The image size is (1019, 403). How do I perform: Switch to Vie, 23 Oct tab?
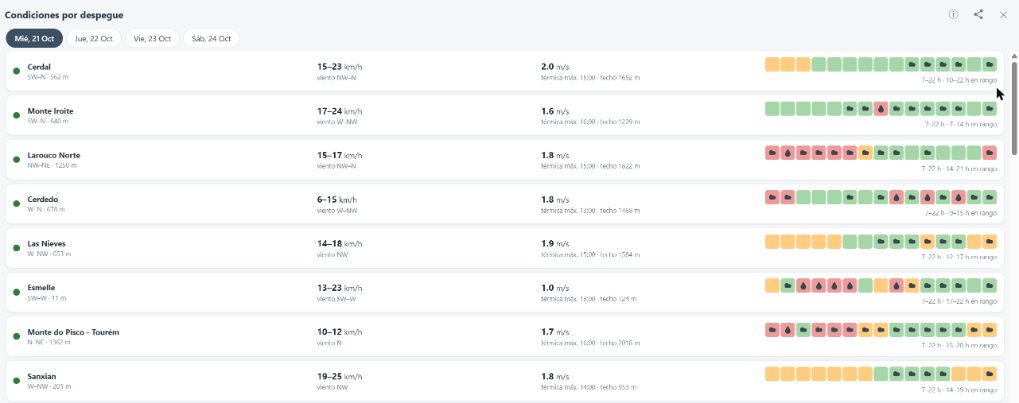pyautogui.click(x=152, y=38)
